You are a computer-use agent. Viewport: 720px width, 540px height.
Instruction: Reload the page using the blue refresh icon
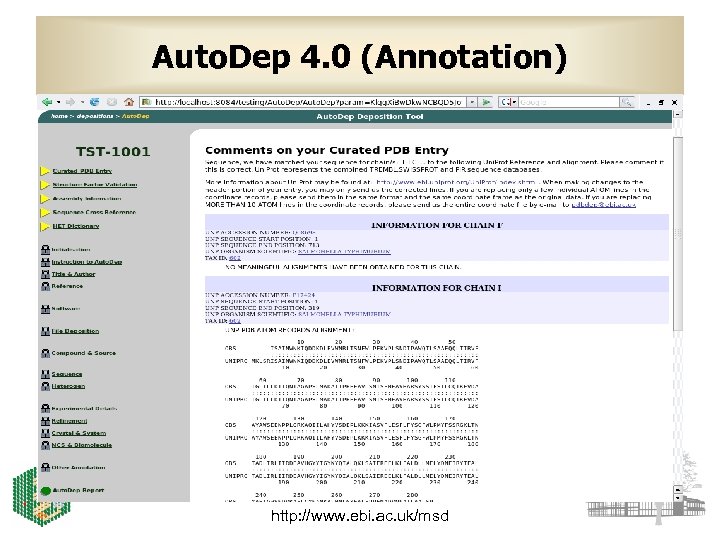click(x=95, y=102)
